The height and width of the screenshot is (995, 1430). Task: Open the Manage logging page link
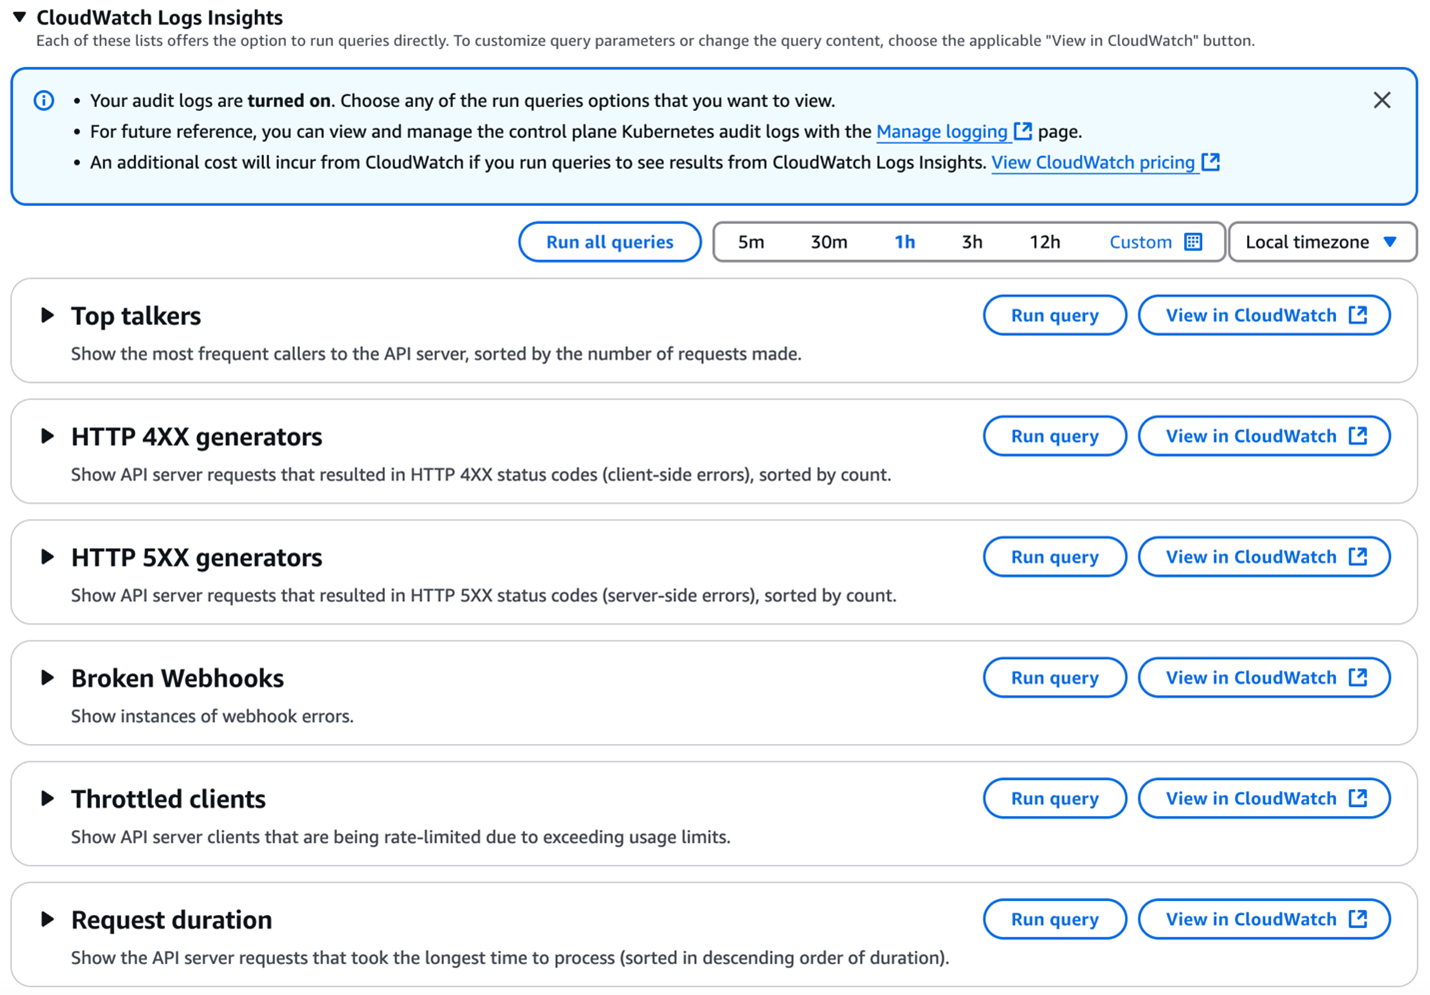(x=943, y=131)
